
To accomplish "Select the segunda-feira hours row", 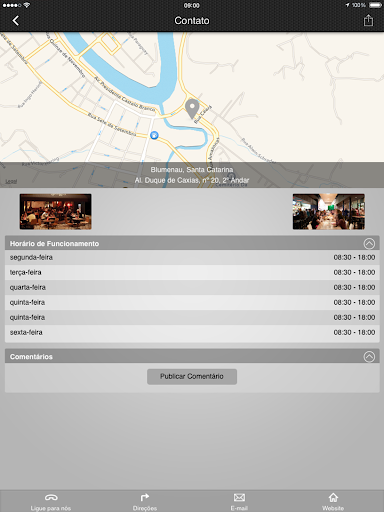I will 192,257.
